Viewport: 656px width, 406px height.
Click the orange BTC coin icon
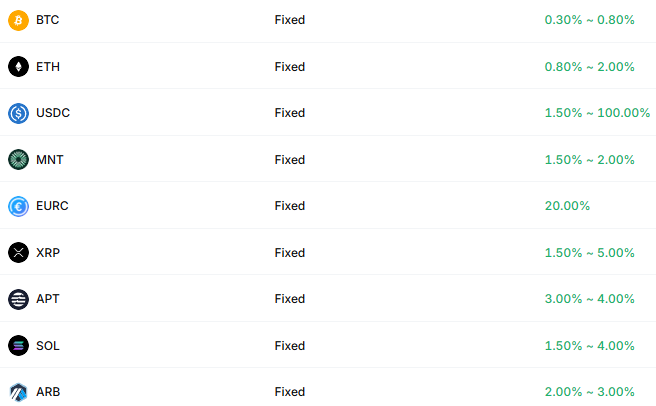tap(18, 20)
